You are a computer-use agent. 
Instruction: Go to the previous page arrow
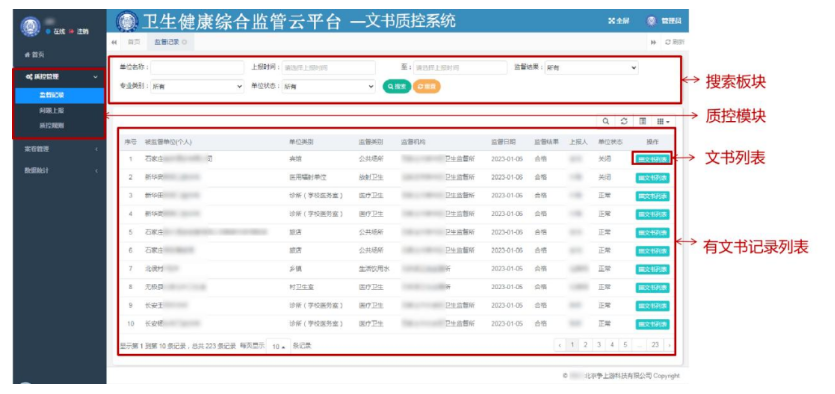point(560,345)
